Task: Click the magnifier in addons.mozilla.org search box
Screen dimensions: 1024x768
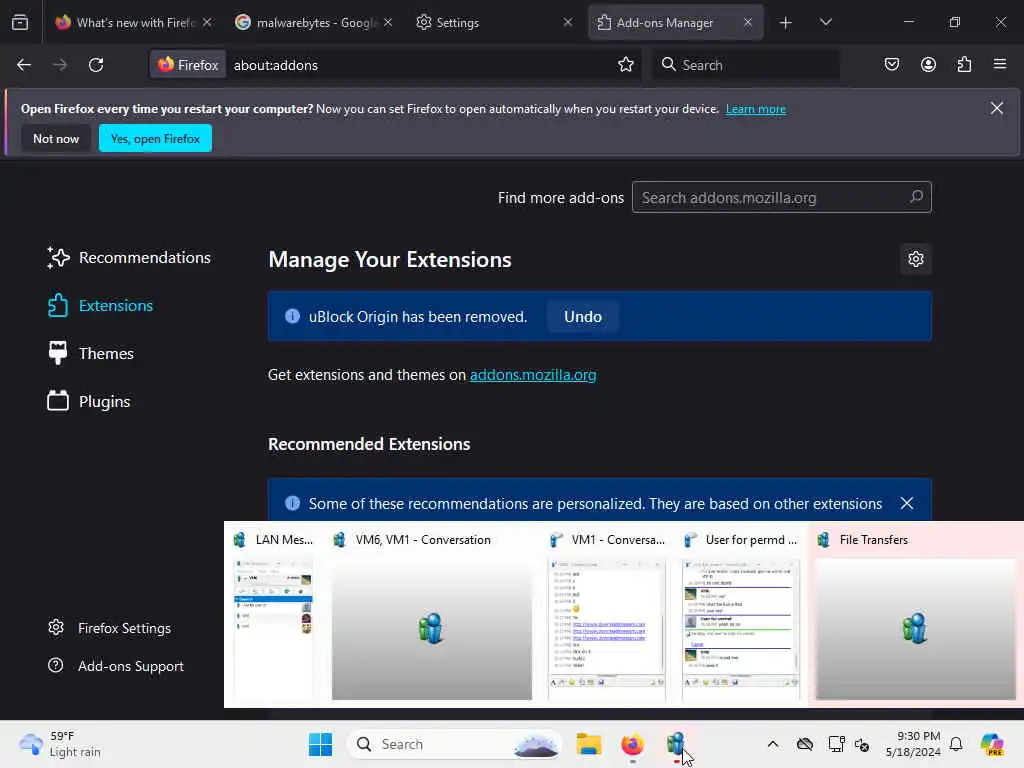Action: [916, 197]
